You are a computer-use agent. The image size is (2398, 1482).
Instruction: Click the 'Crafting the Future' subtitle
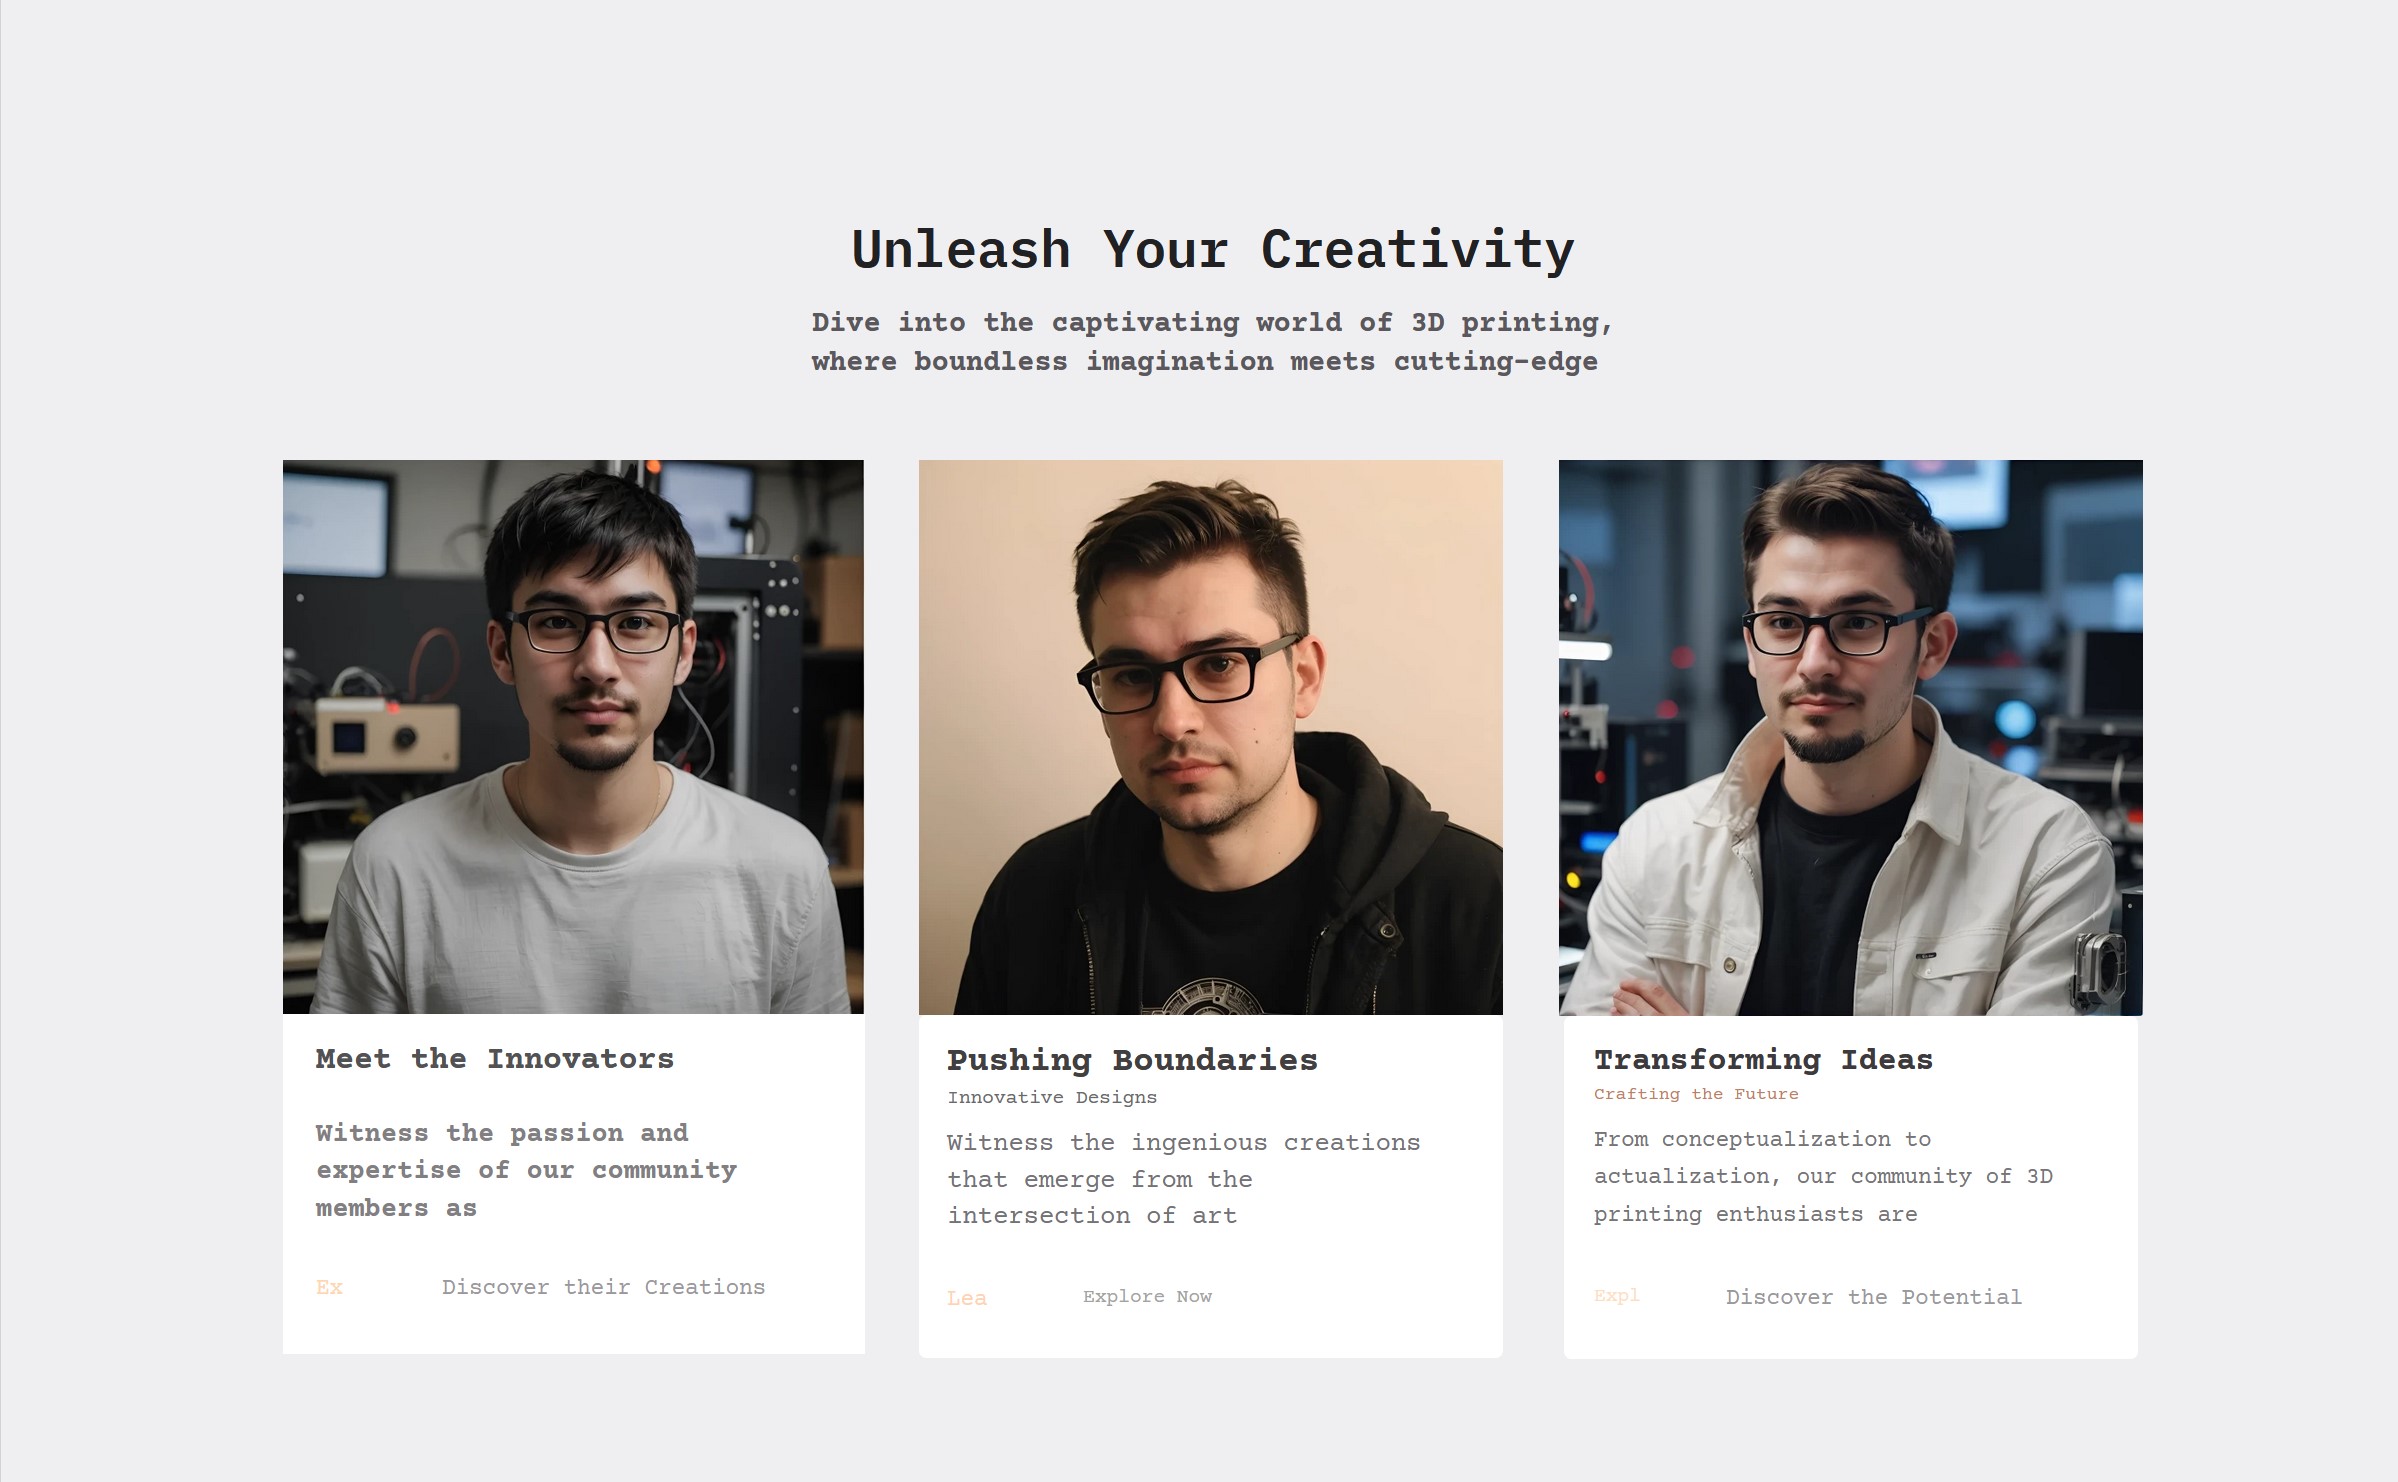point(1696,1094)
